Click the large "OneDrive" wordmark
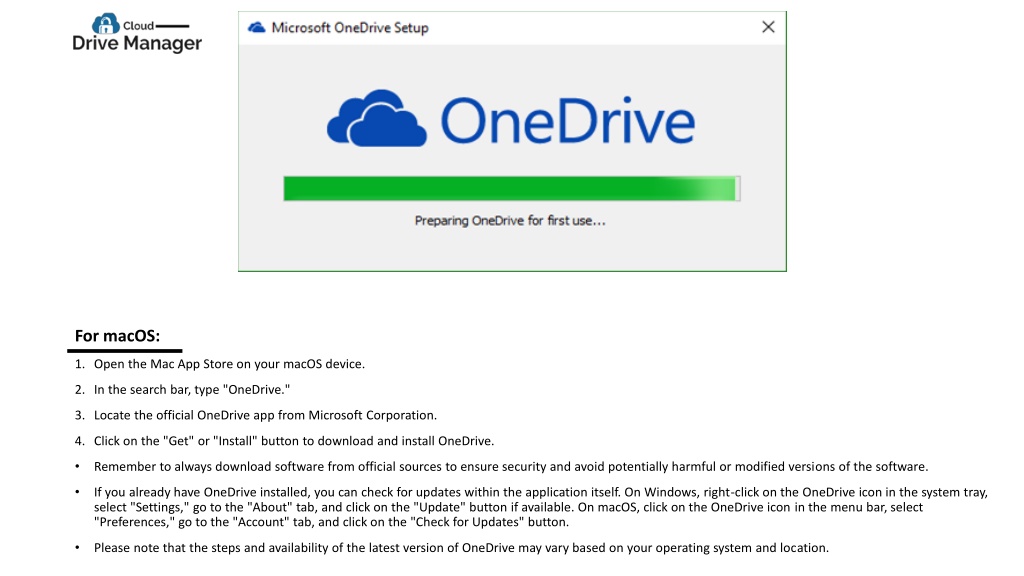Image resolution: width=1024 pixels, height=576 pixels. [568, 120]
